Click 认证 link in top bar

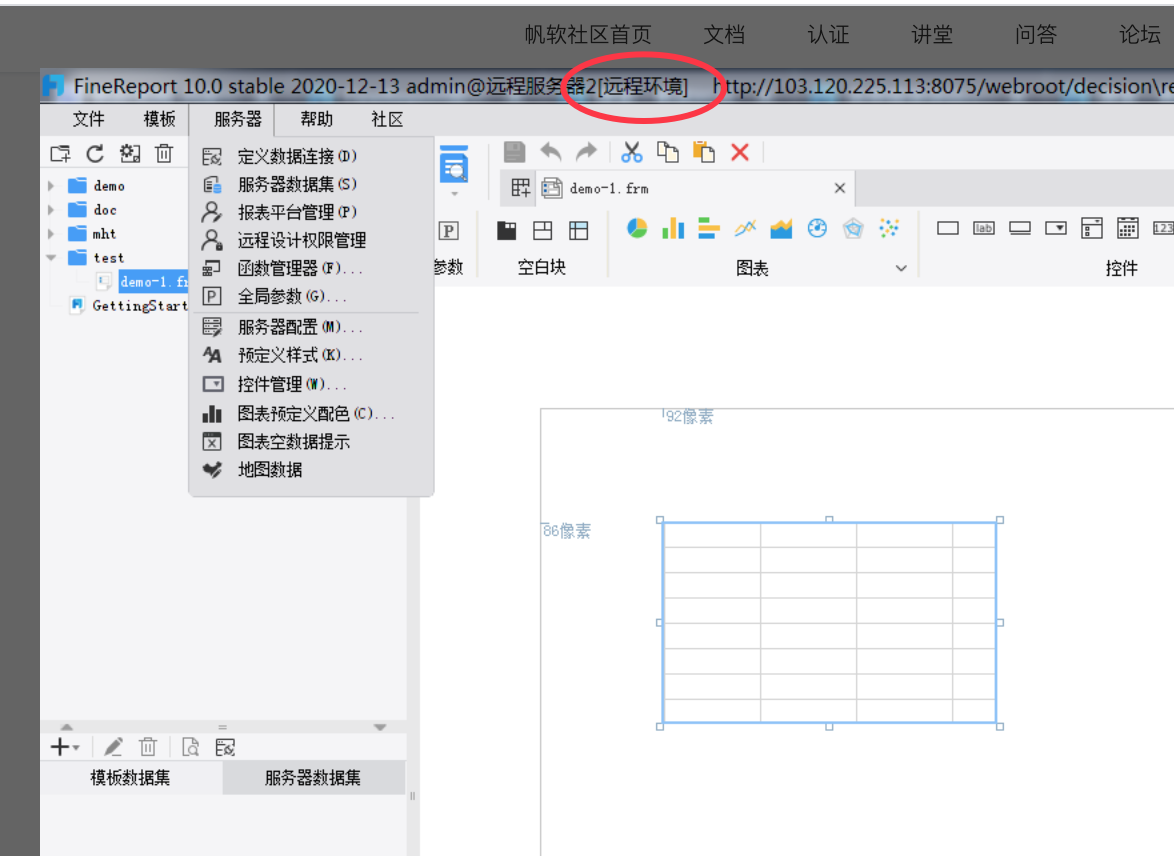(828, 34)
